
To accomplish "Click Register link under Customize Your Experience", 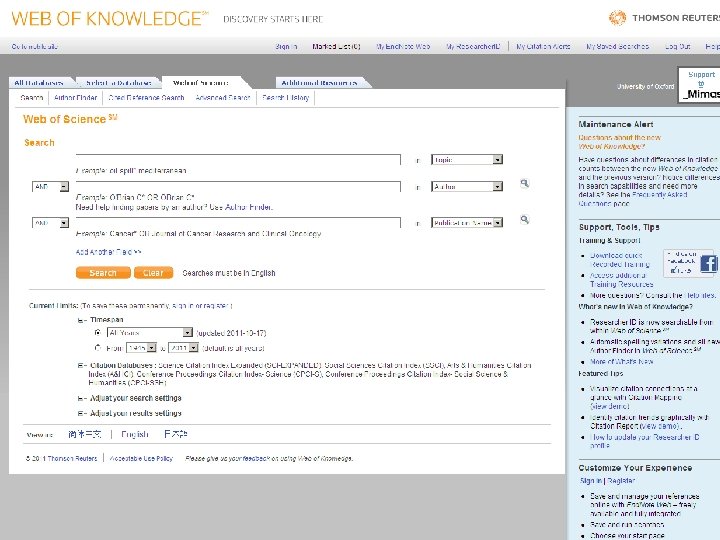I will coord(621,481).
